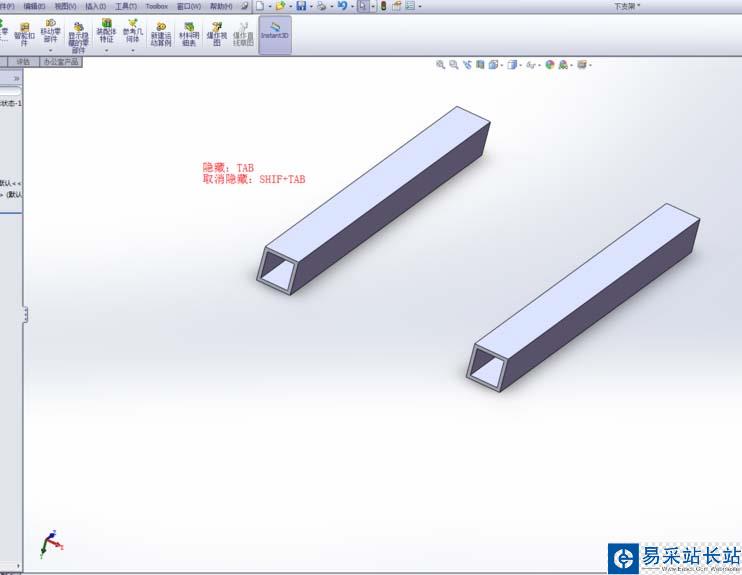Viewport: 742px width, 575px height.
Task: Expand the dropdown arrow under Move Component
Action: pyautogui.click(x=50, y=50)
